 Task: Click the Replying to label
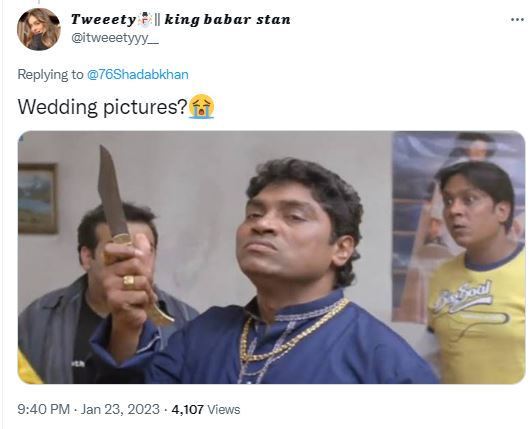pos(50,74)
